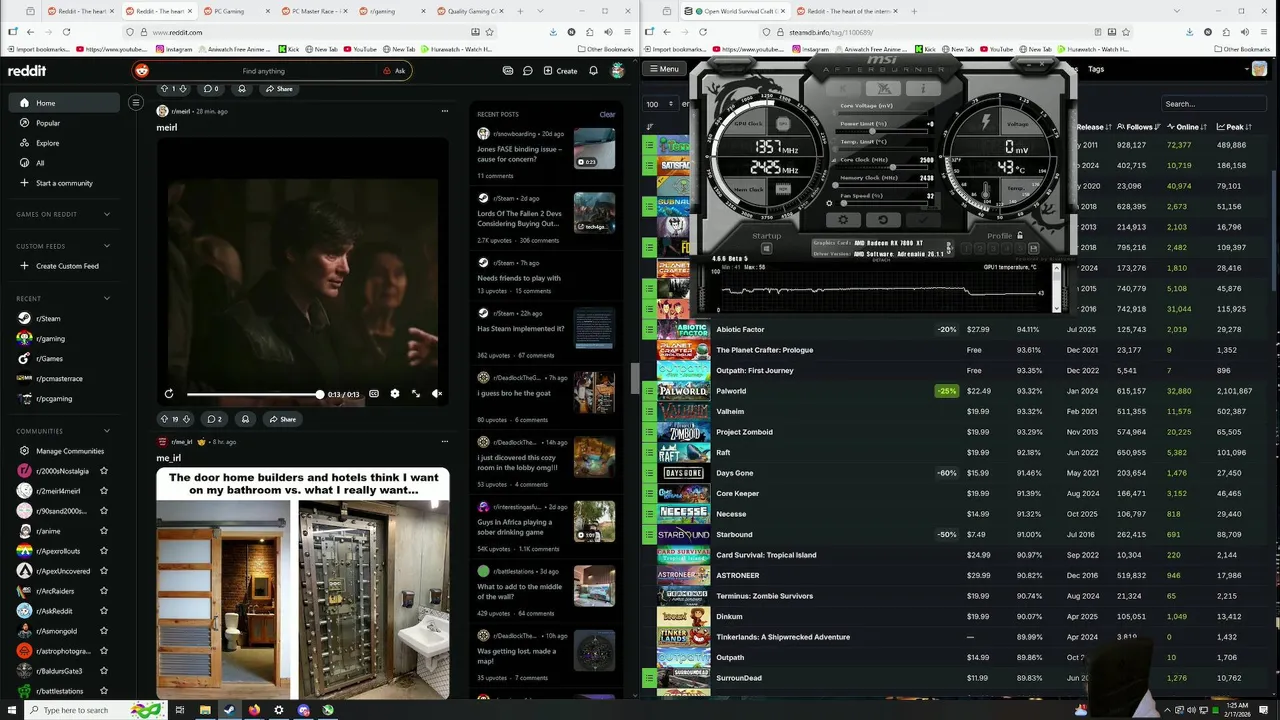Screen dimensions: 1280x720
Task: Adjust Afterburner Fan Speed slider
Action: point(882,203)
